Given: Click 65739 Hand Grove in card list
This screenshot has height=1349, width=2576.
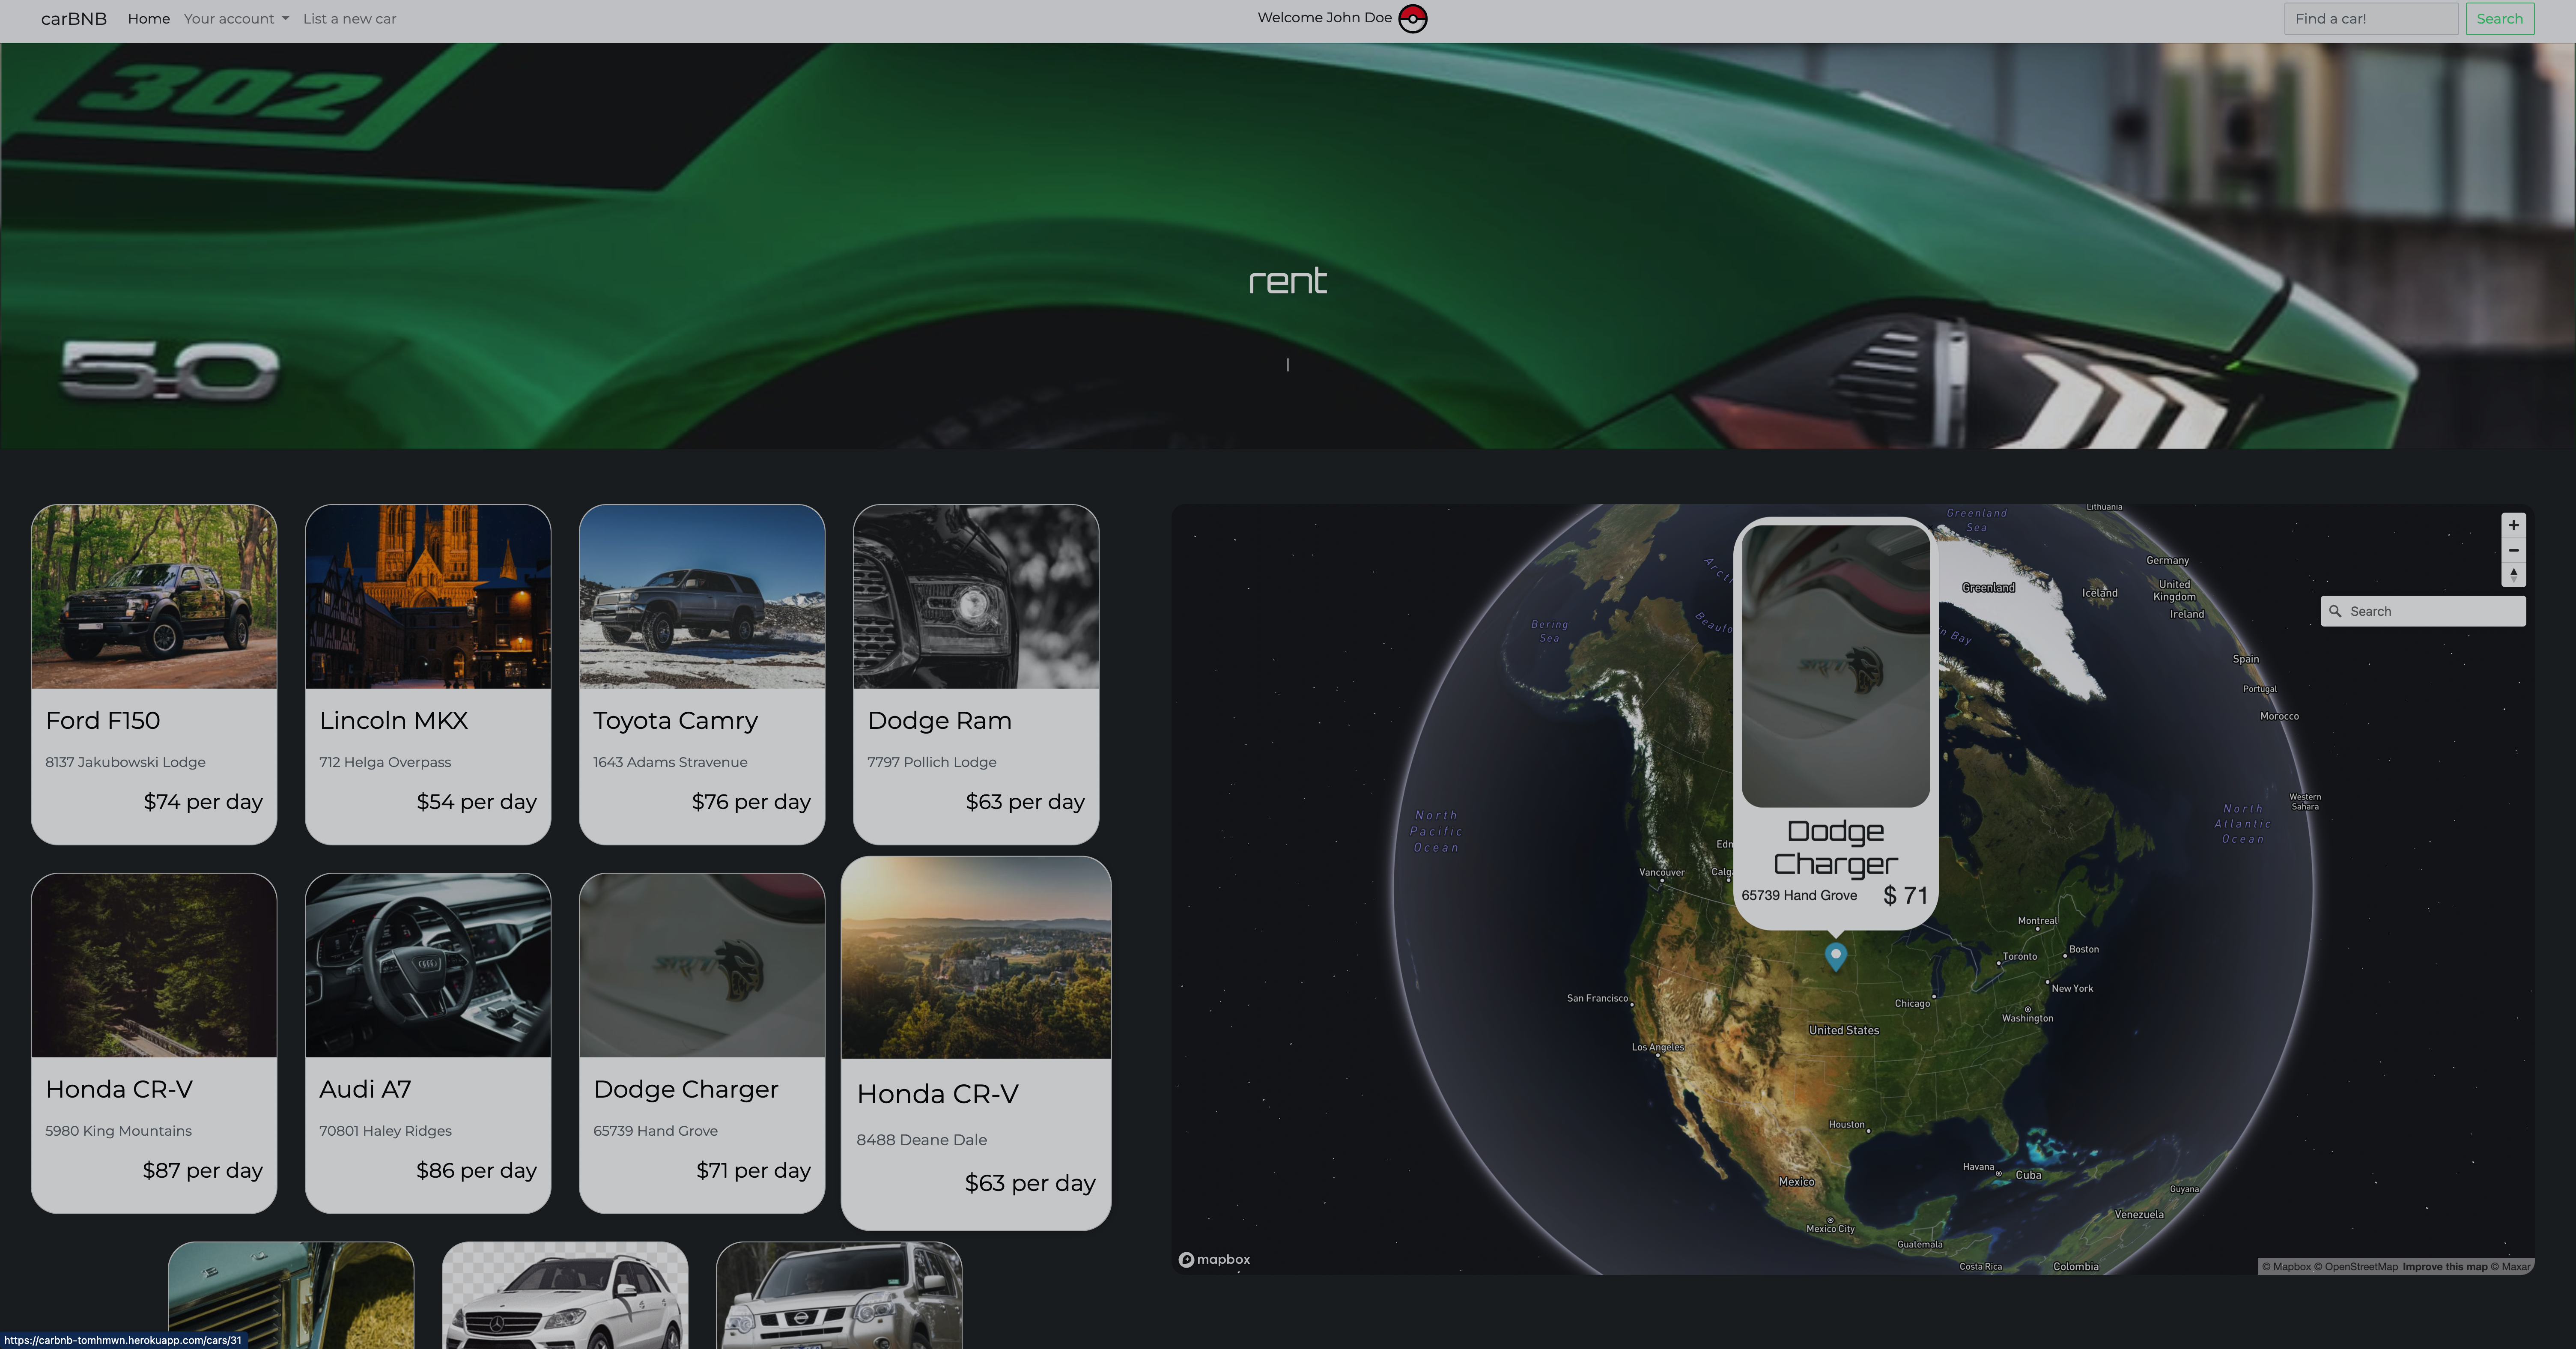Looking at the screenshot, I should tap(655, 1131).
